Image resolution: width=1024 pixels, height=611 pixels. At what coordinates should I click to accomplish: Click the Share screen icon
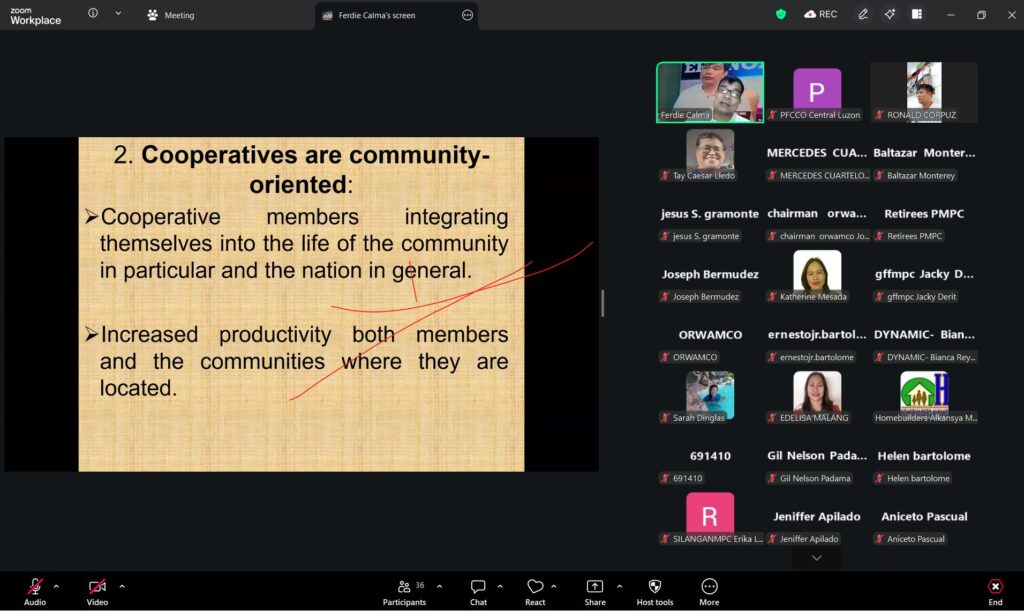pos(595,587)
